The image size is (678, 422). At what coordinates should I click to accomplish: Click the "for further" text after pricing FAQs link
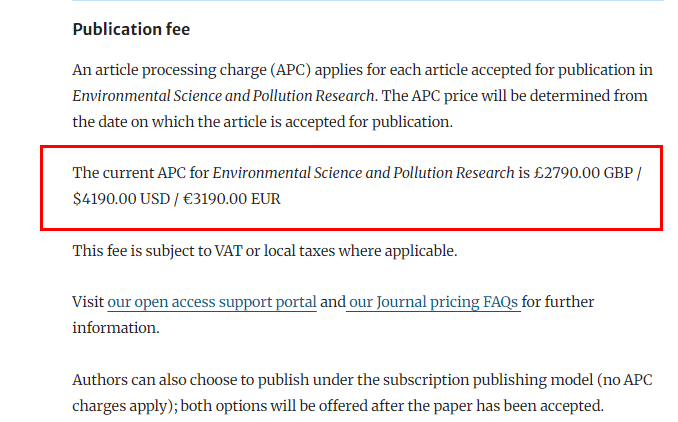pos(558,302)
